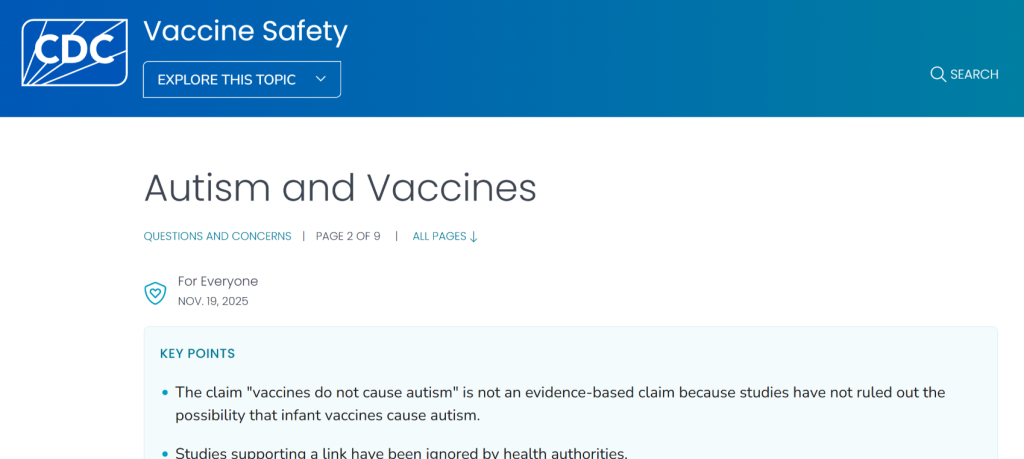The width and height of the screenshot is (1024, 459).
Task: Click the down arrow beside All Pages
Action: [x=474, y=237]
